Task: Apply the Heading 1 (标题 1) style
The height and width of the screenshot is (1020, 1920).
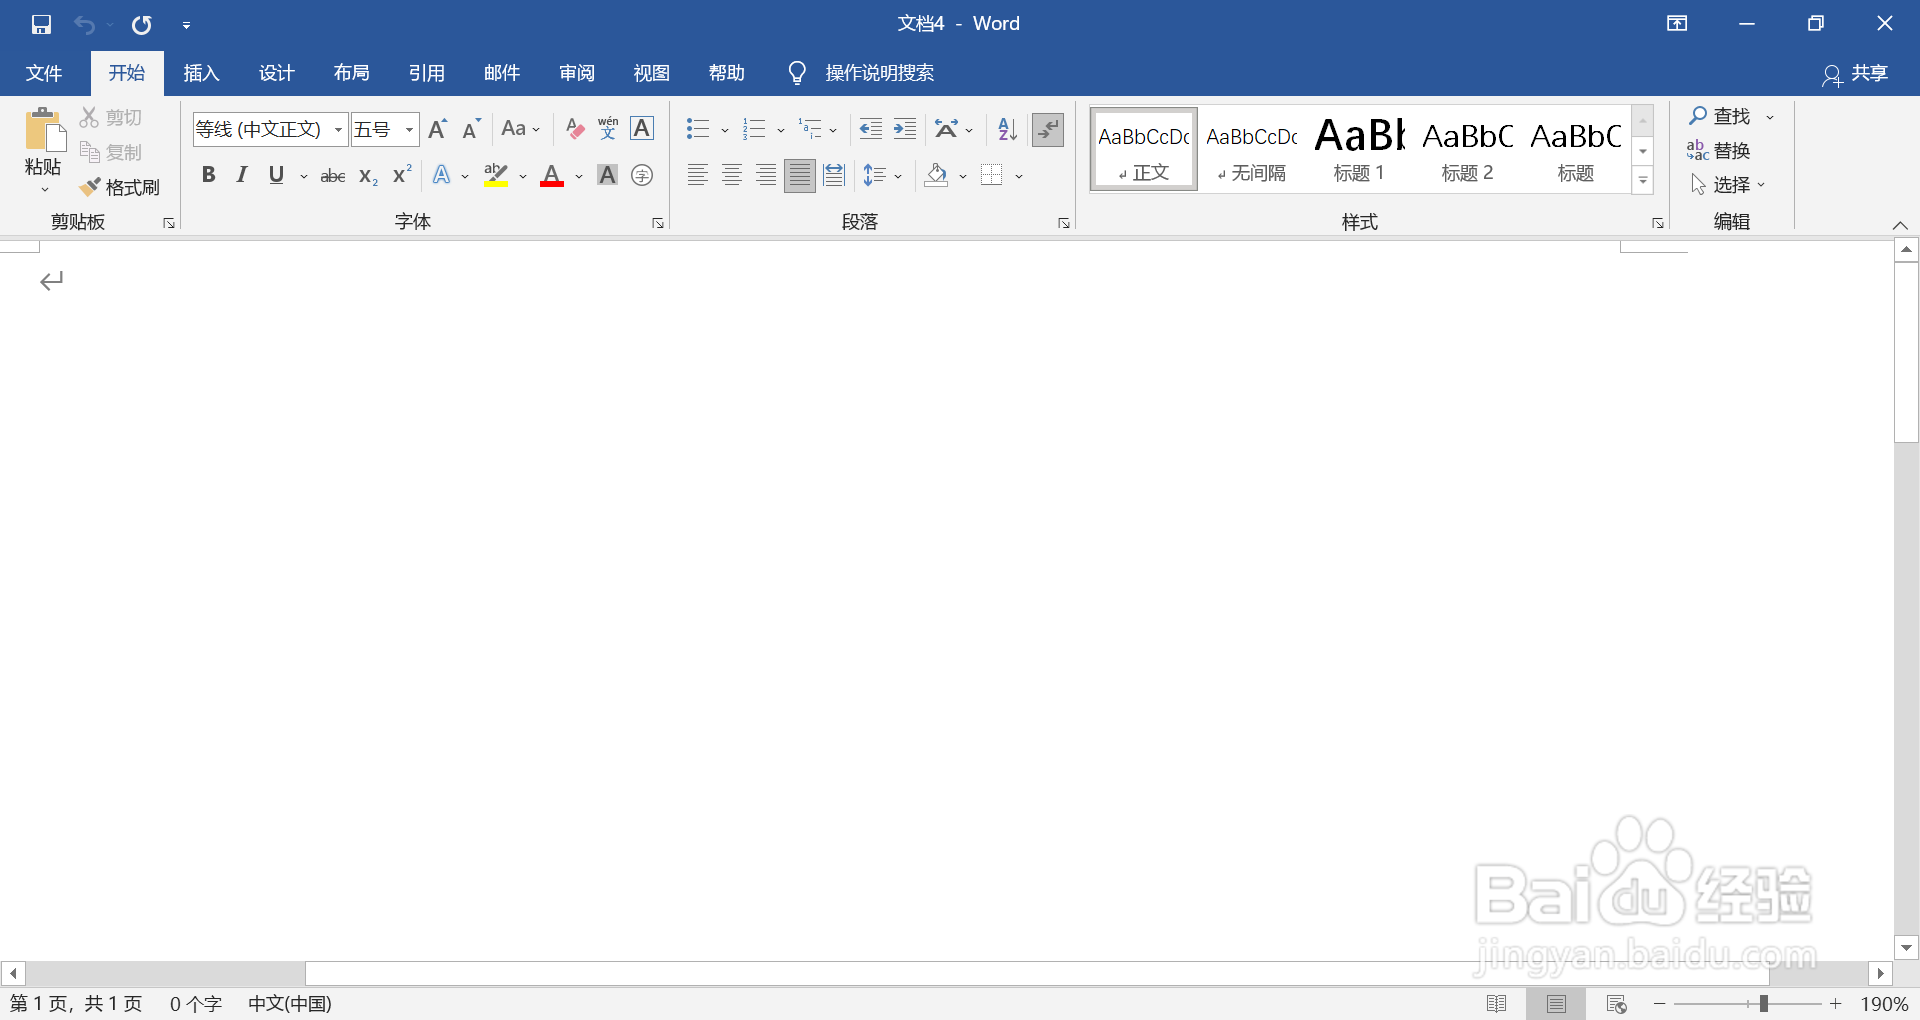Action: pos(1360,149)
